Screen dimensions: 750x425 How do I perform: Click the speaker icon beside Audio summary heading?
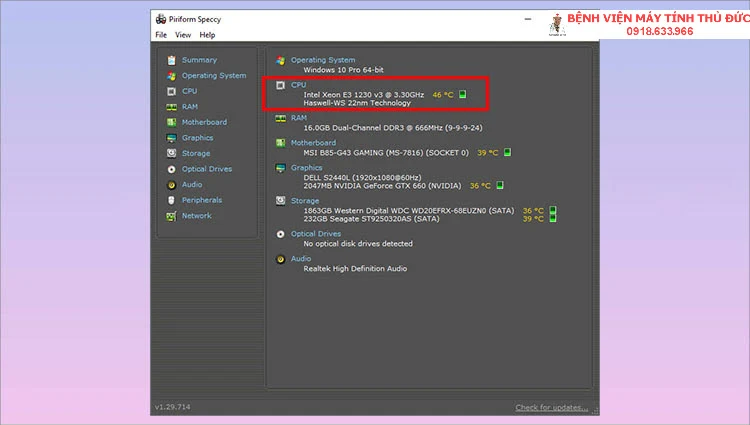[281, 260]
